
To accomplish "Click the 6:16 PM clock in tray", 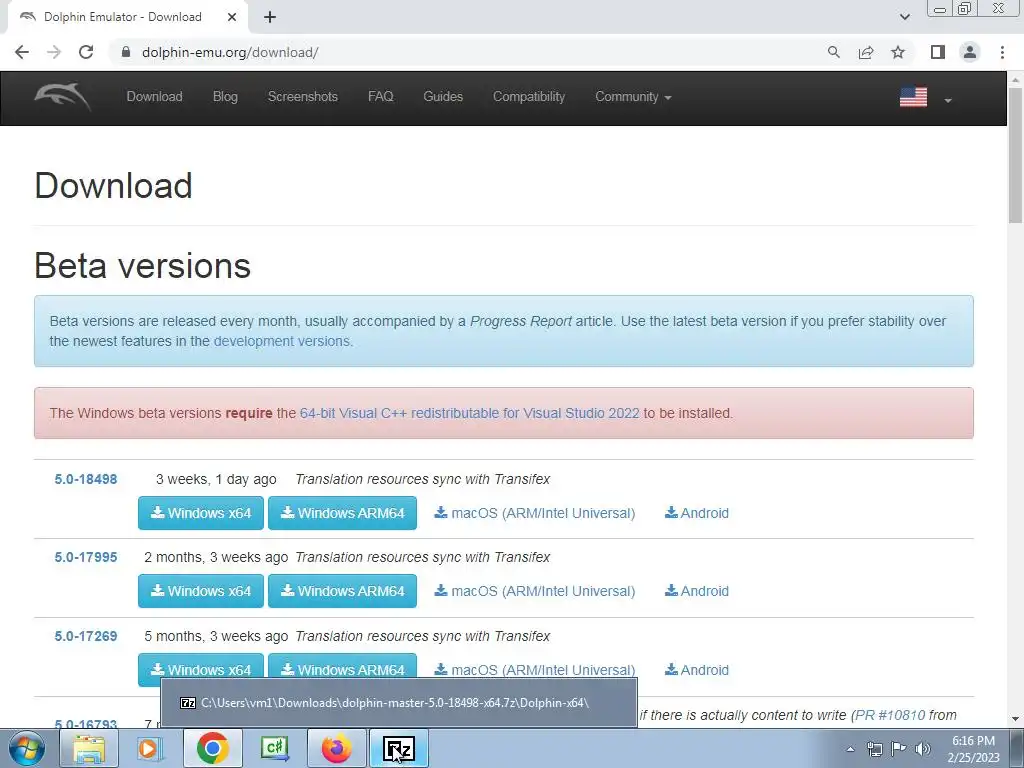I will (973, 741).
